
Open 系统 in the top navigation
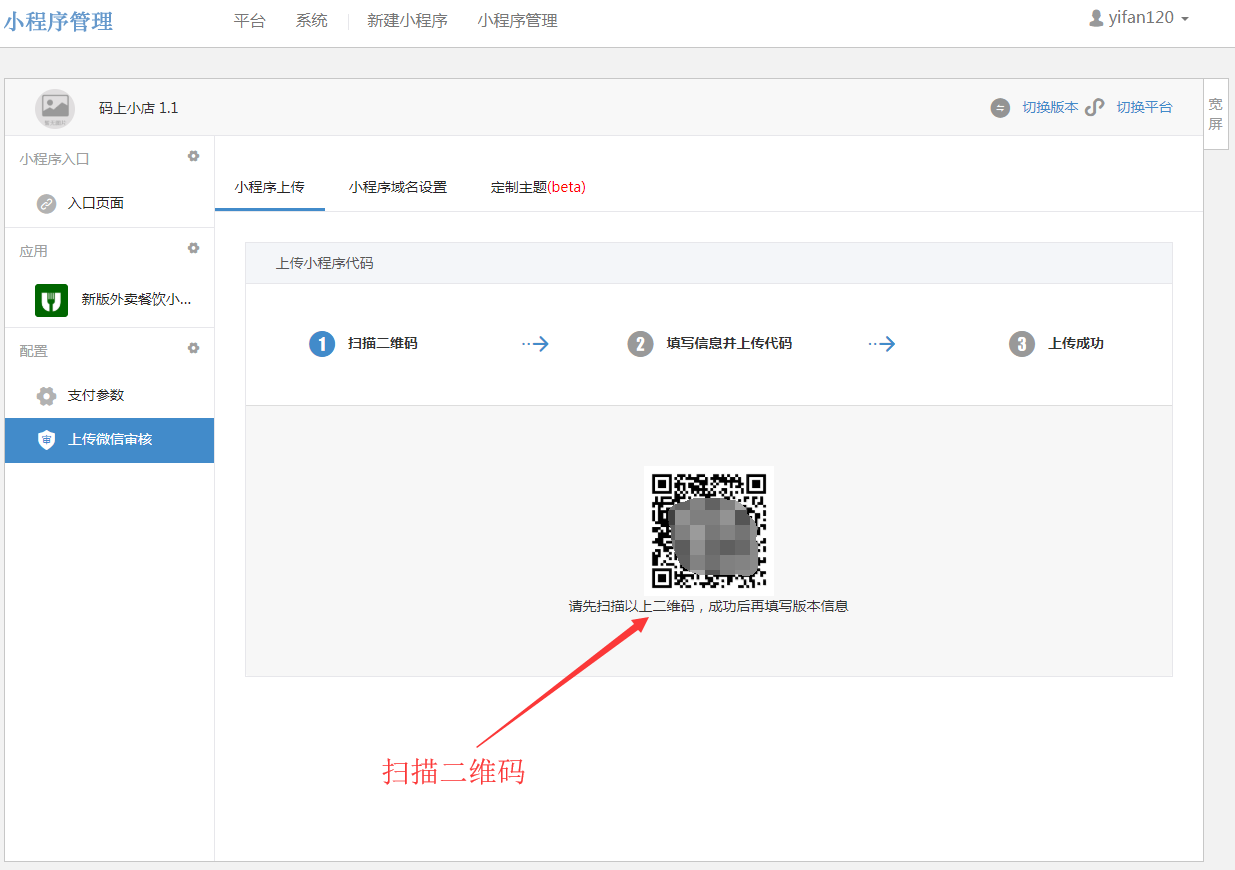point(312,21)
